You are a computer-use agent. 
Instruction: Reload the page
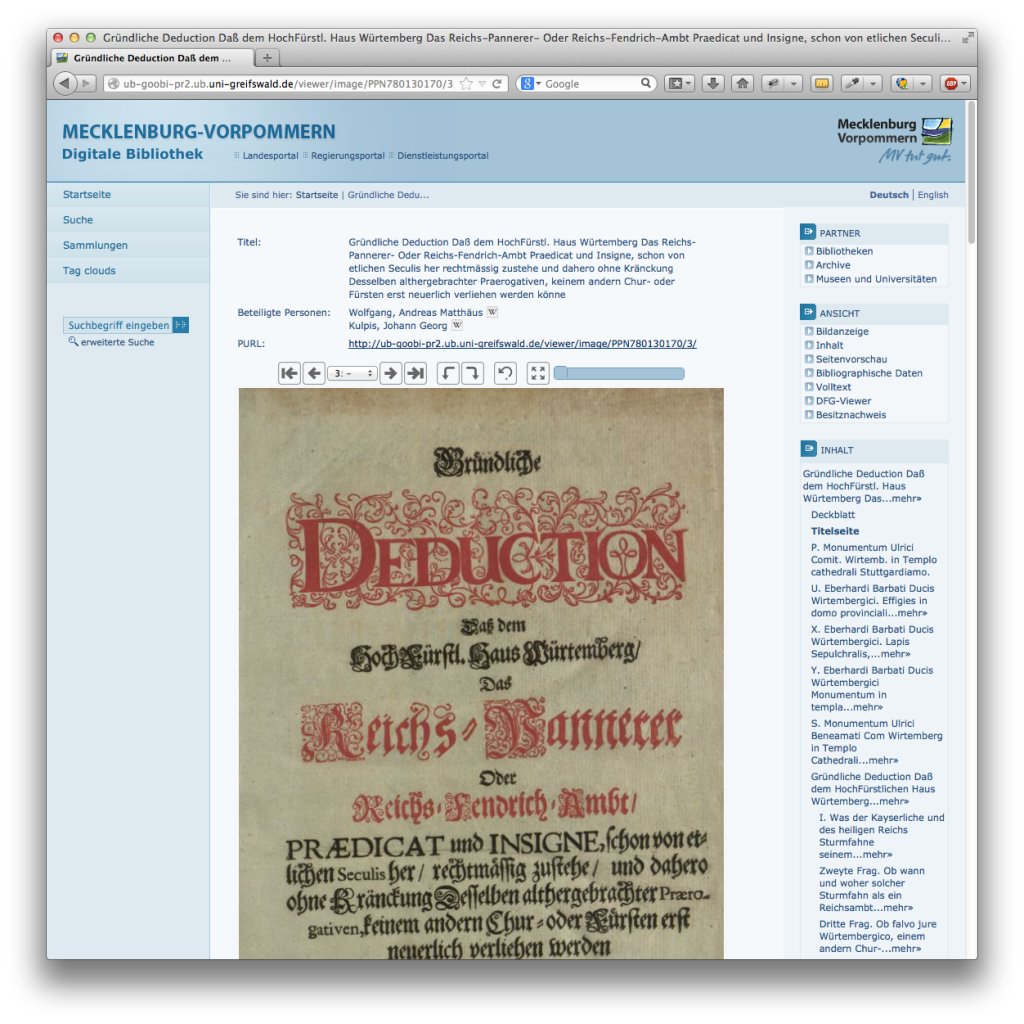tap(497, 84)
